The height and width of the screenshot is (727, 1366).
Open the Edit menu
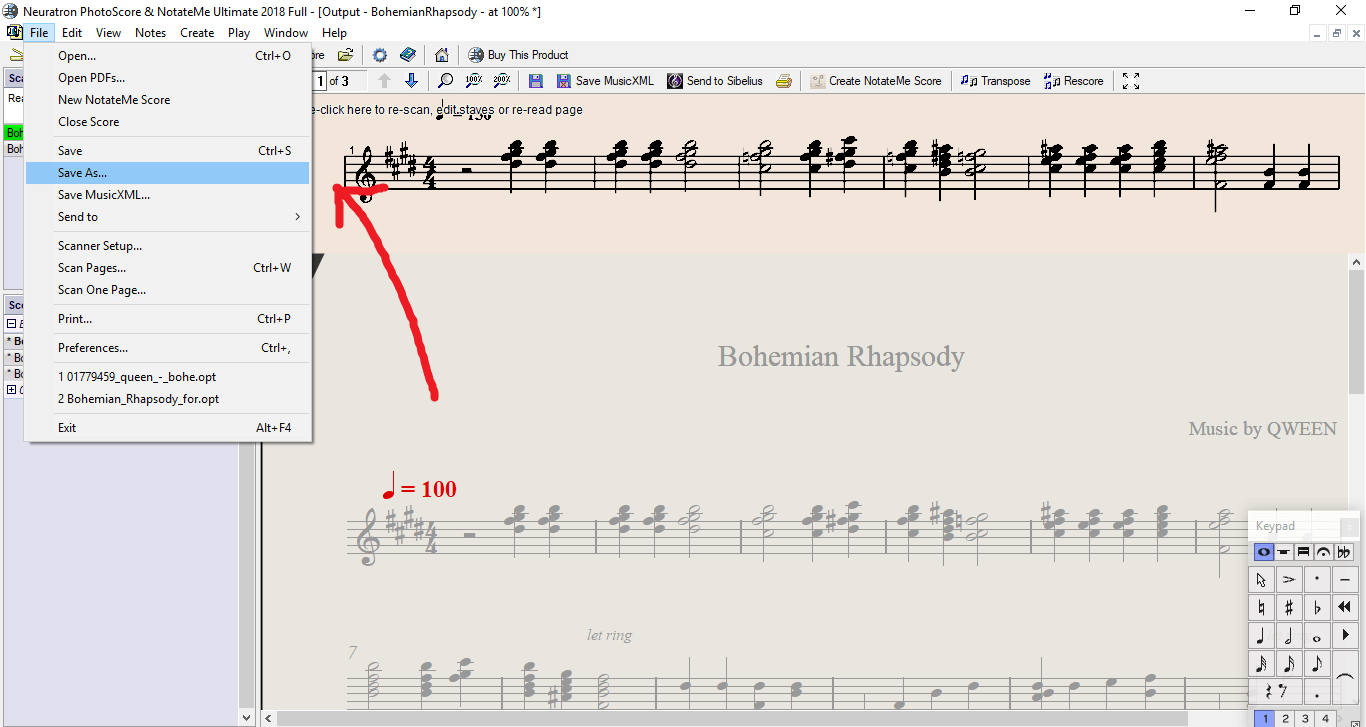coord(72,33)
